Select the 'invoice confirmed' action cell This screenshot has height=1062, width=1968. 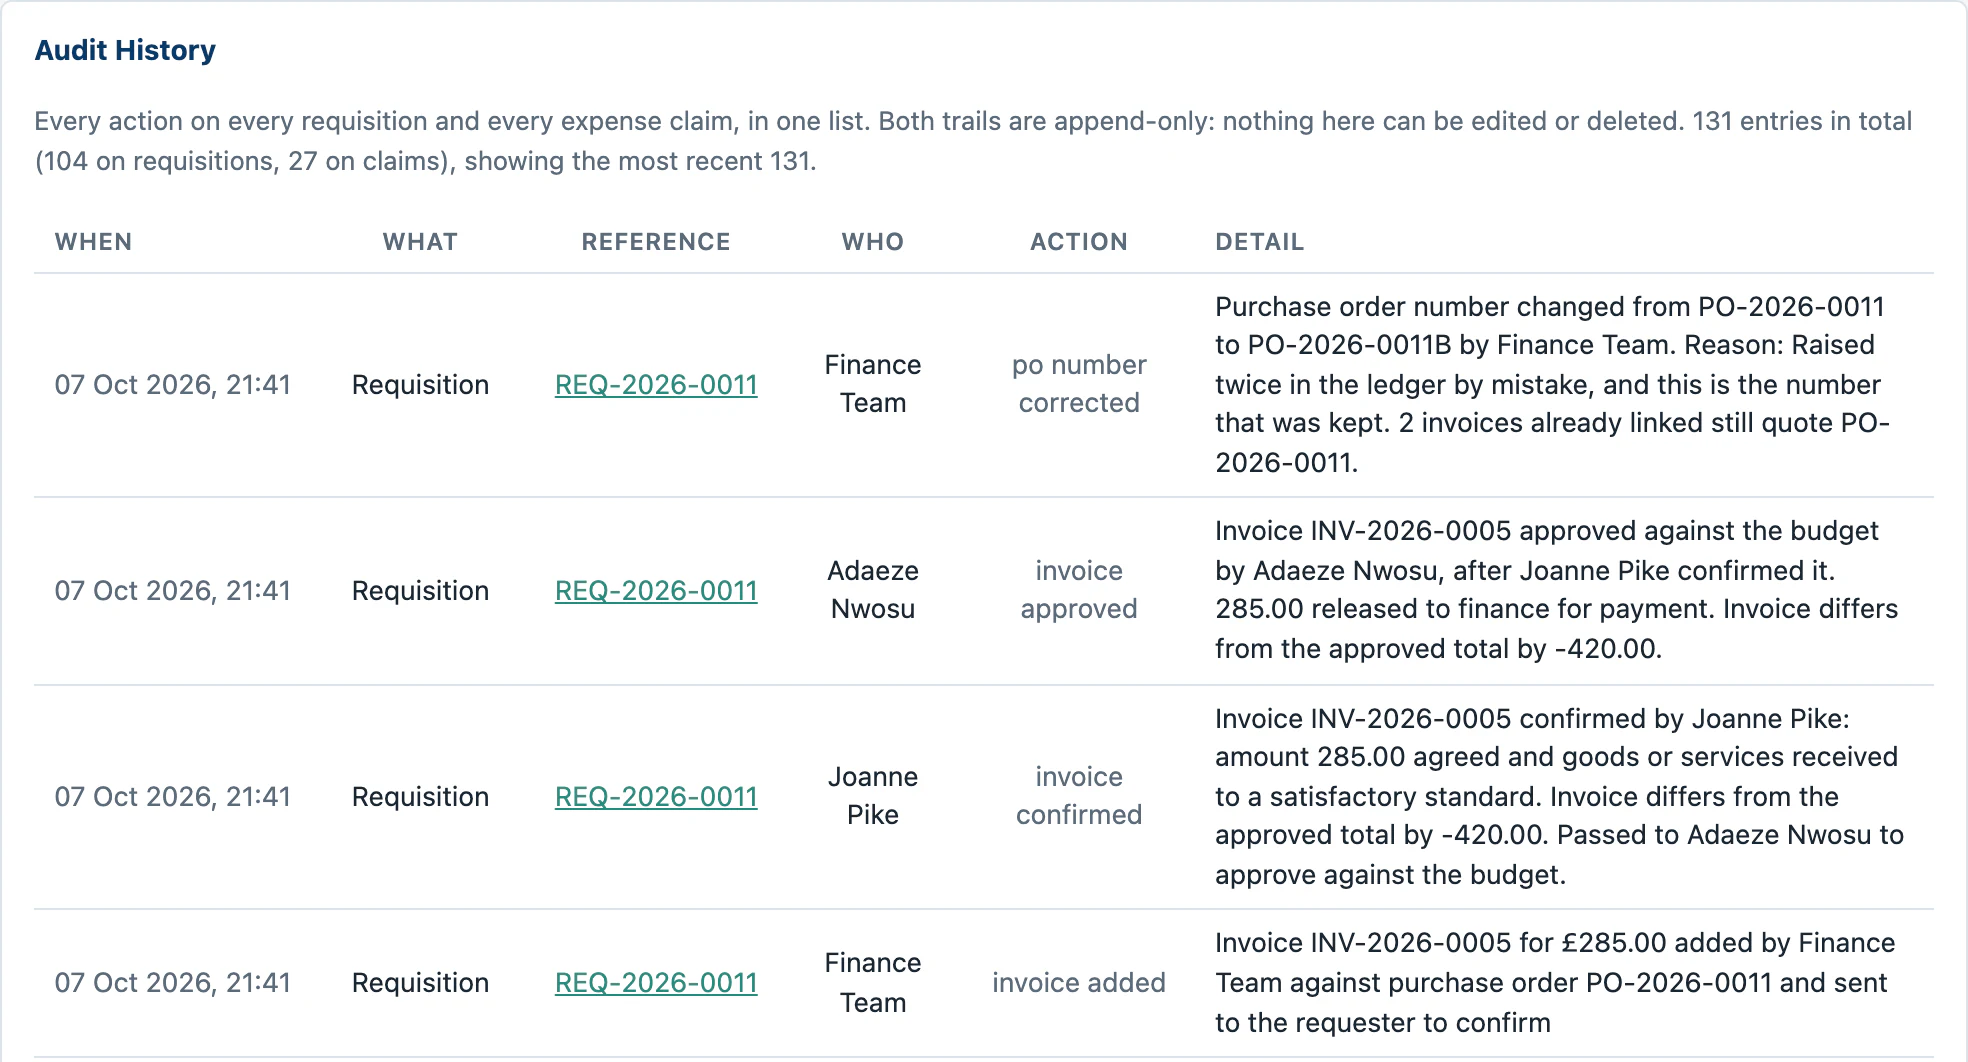[x=1079, y=796]
